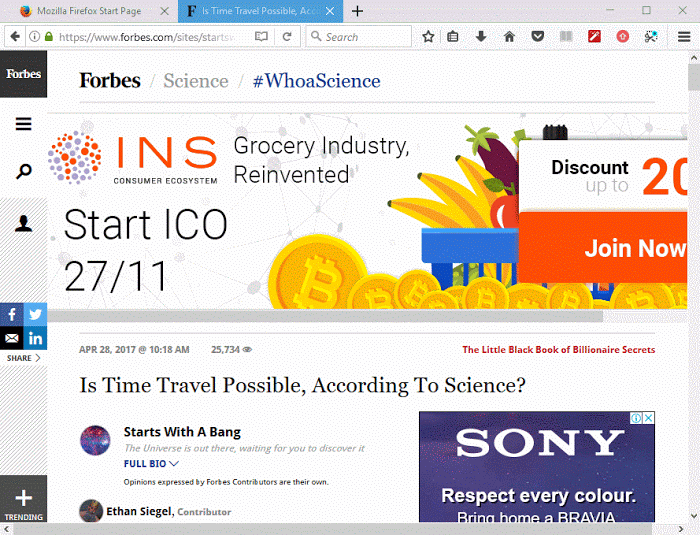Save the page with the Pocket icon
Image resolution: width=700 pixels, height=535 pixels.
pos(538,37)
